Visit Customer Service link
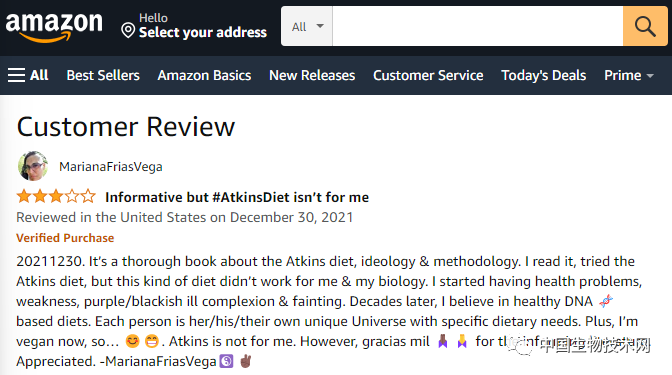 [428, 75]
